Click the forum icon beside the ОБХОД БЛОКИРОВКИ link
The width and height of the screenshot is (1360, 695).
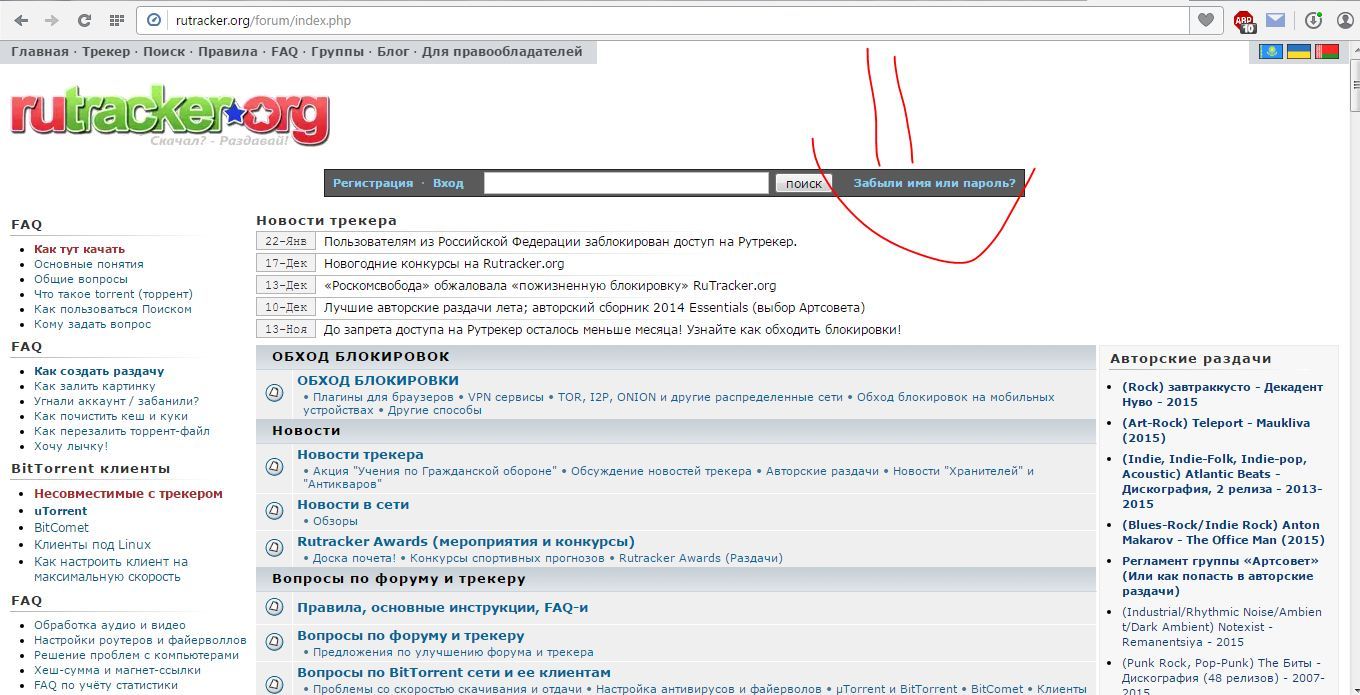(x=275, y=393)
